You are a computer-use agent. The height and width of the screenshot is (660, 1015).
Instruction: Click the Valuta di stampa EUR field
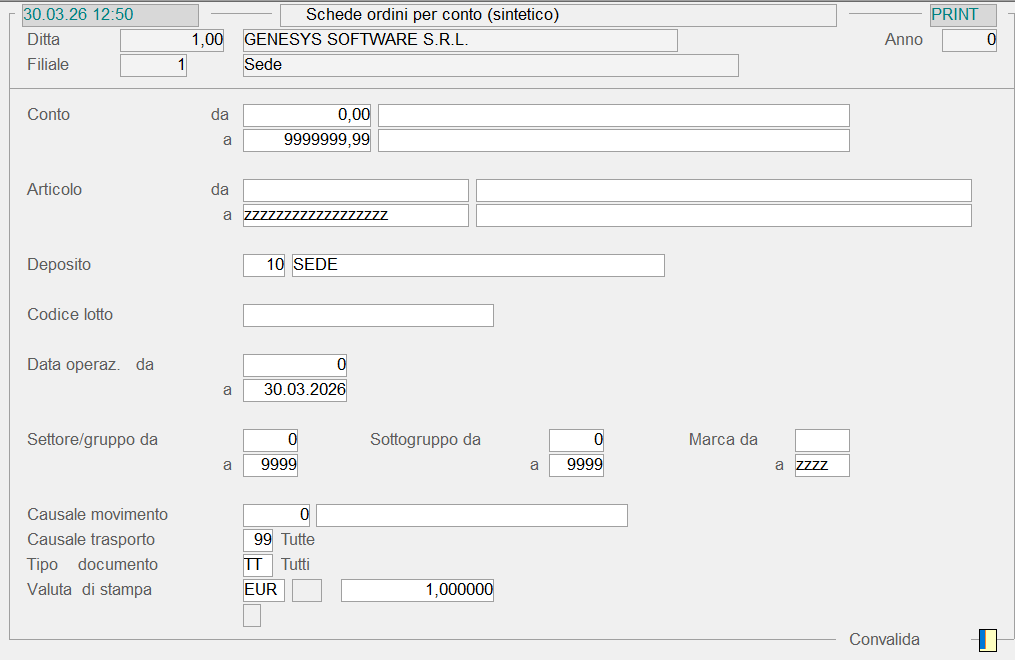pyautogui.click(x=264, y=590)
